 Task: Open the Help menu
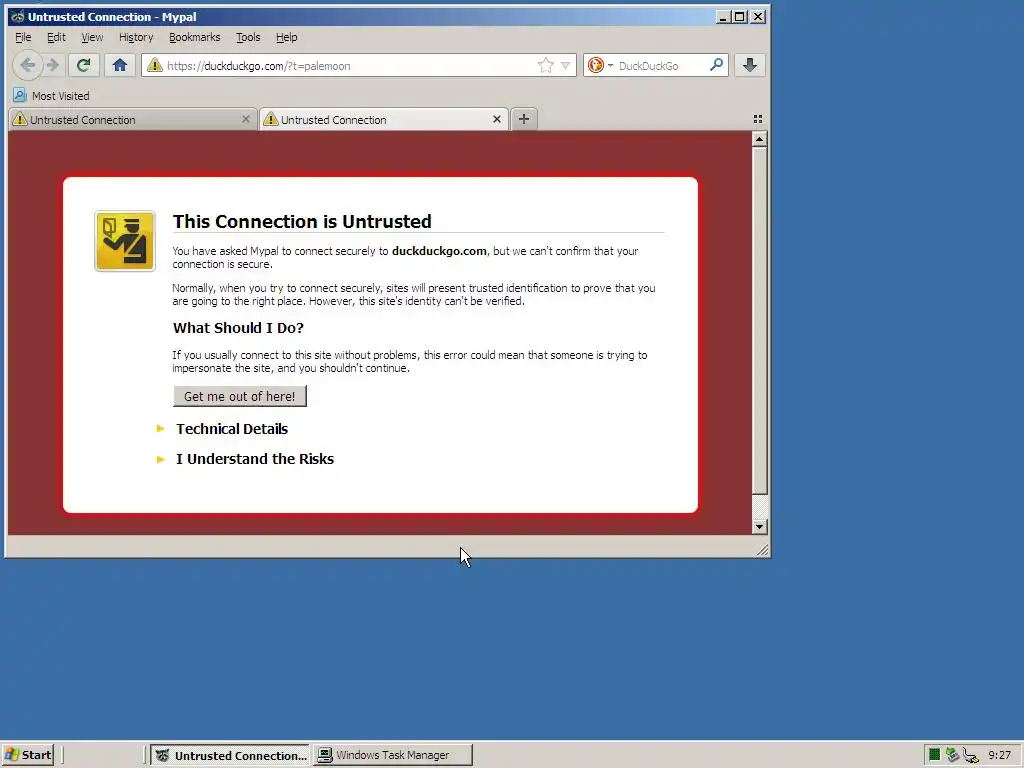287,37
